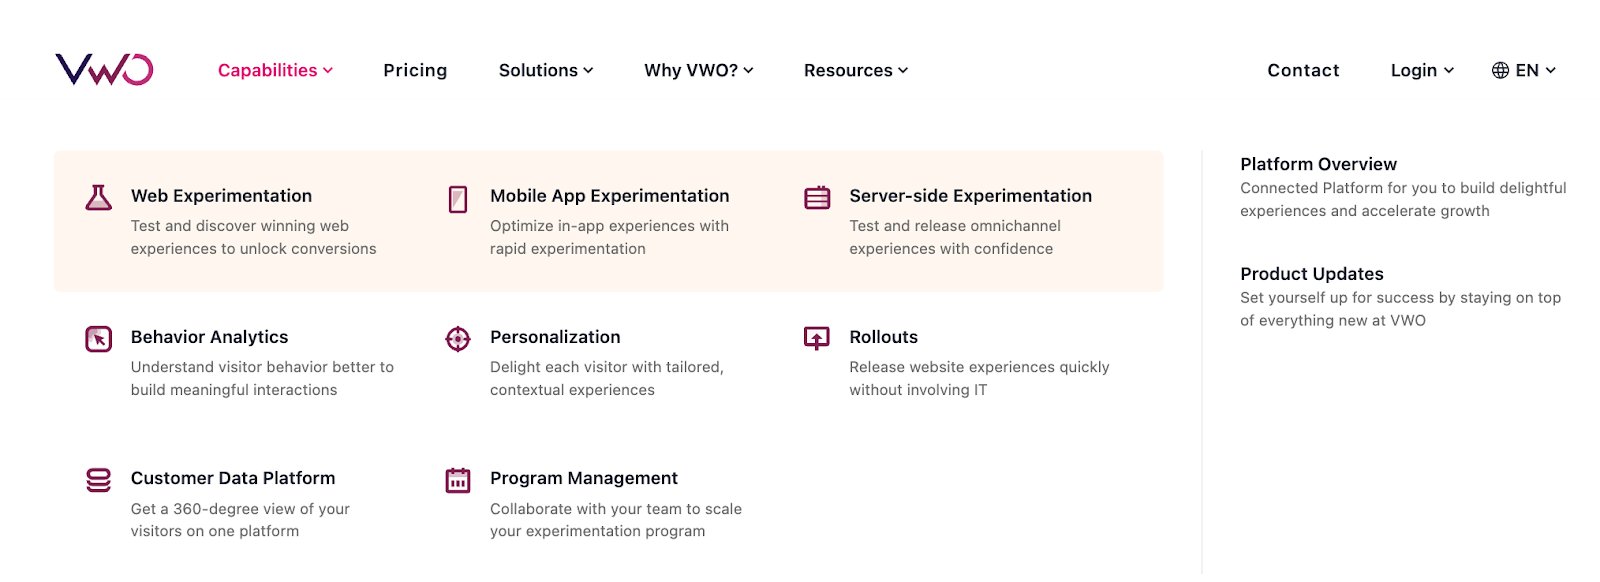This screenshot has width=1600, height=582.
Task: Open the Platform Overview link
Action: [1318, 164]
